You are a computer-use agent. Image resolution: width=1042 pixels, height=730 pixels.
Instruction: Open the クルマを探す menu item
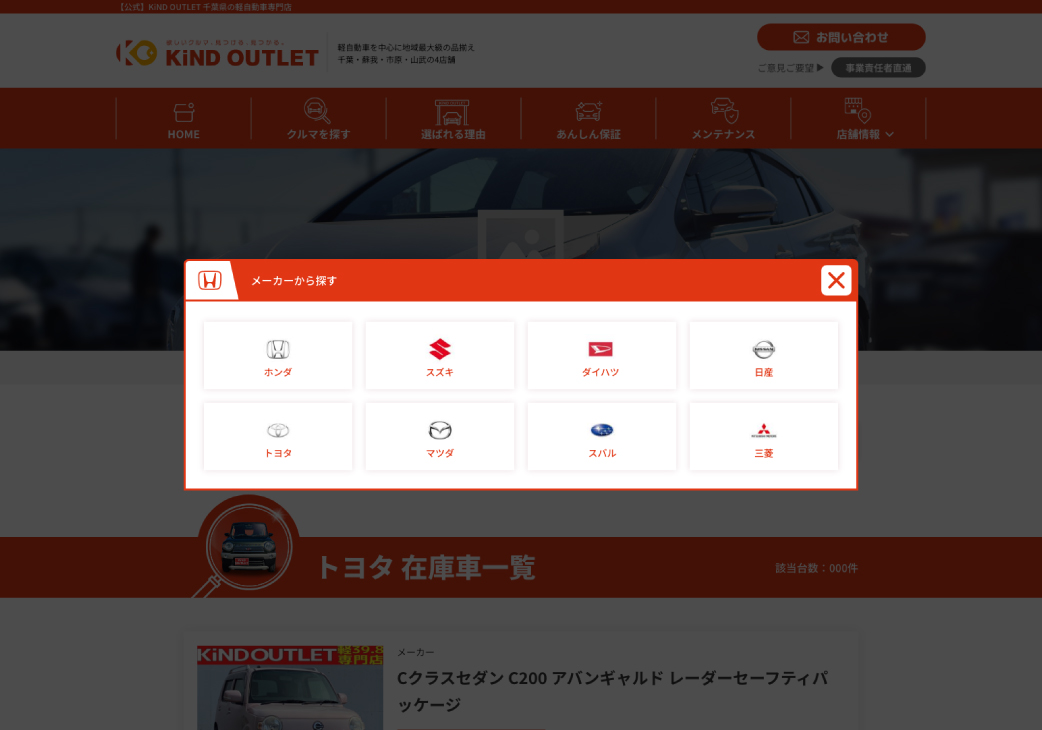(x=318, y=119)
